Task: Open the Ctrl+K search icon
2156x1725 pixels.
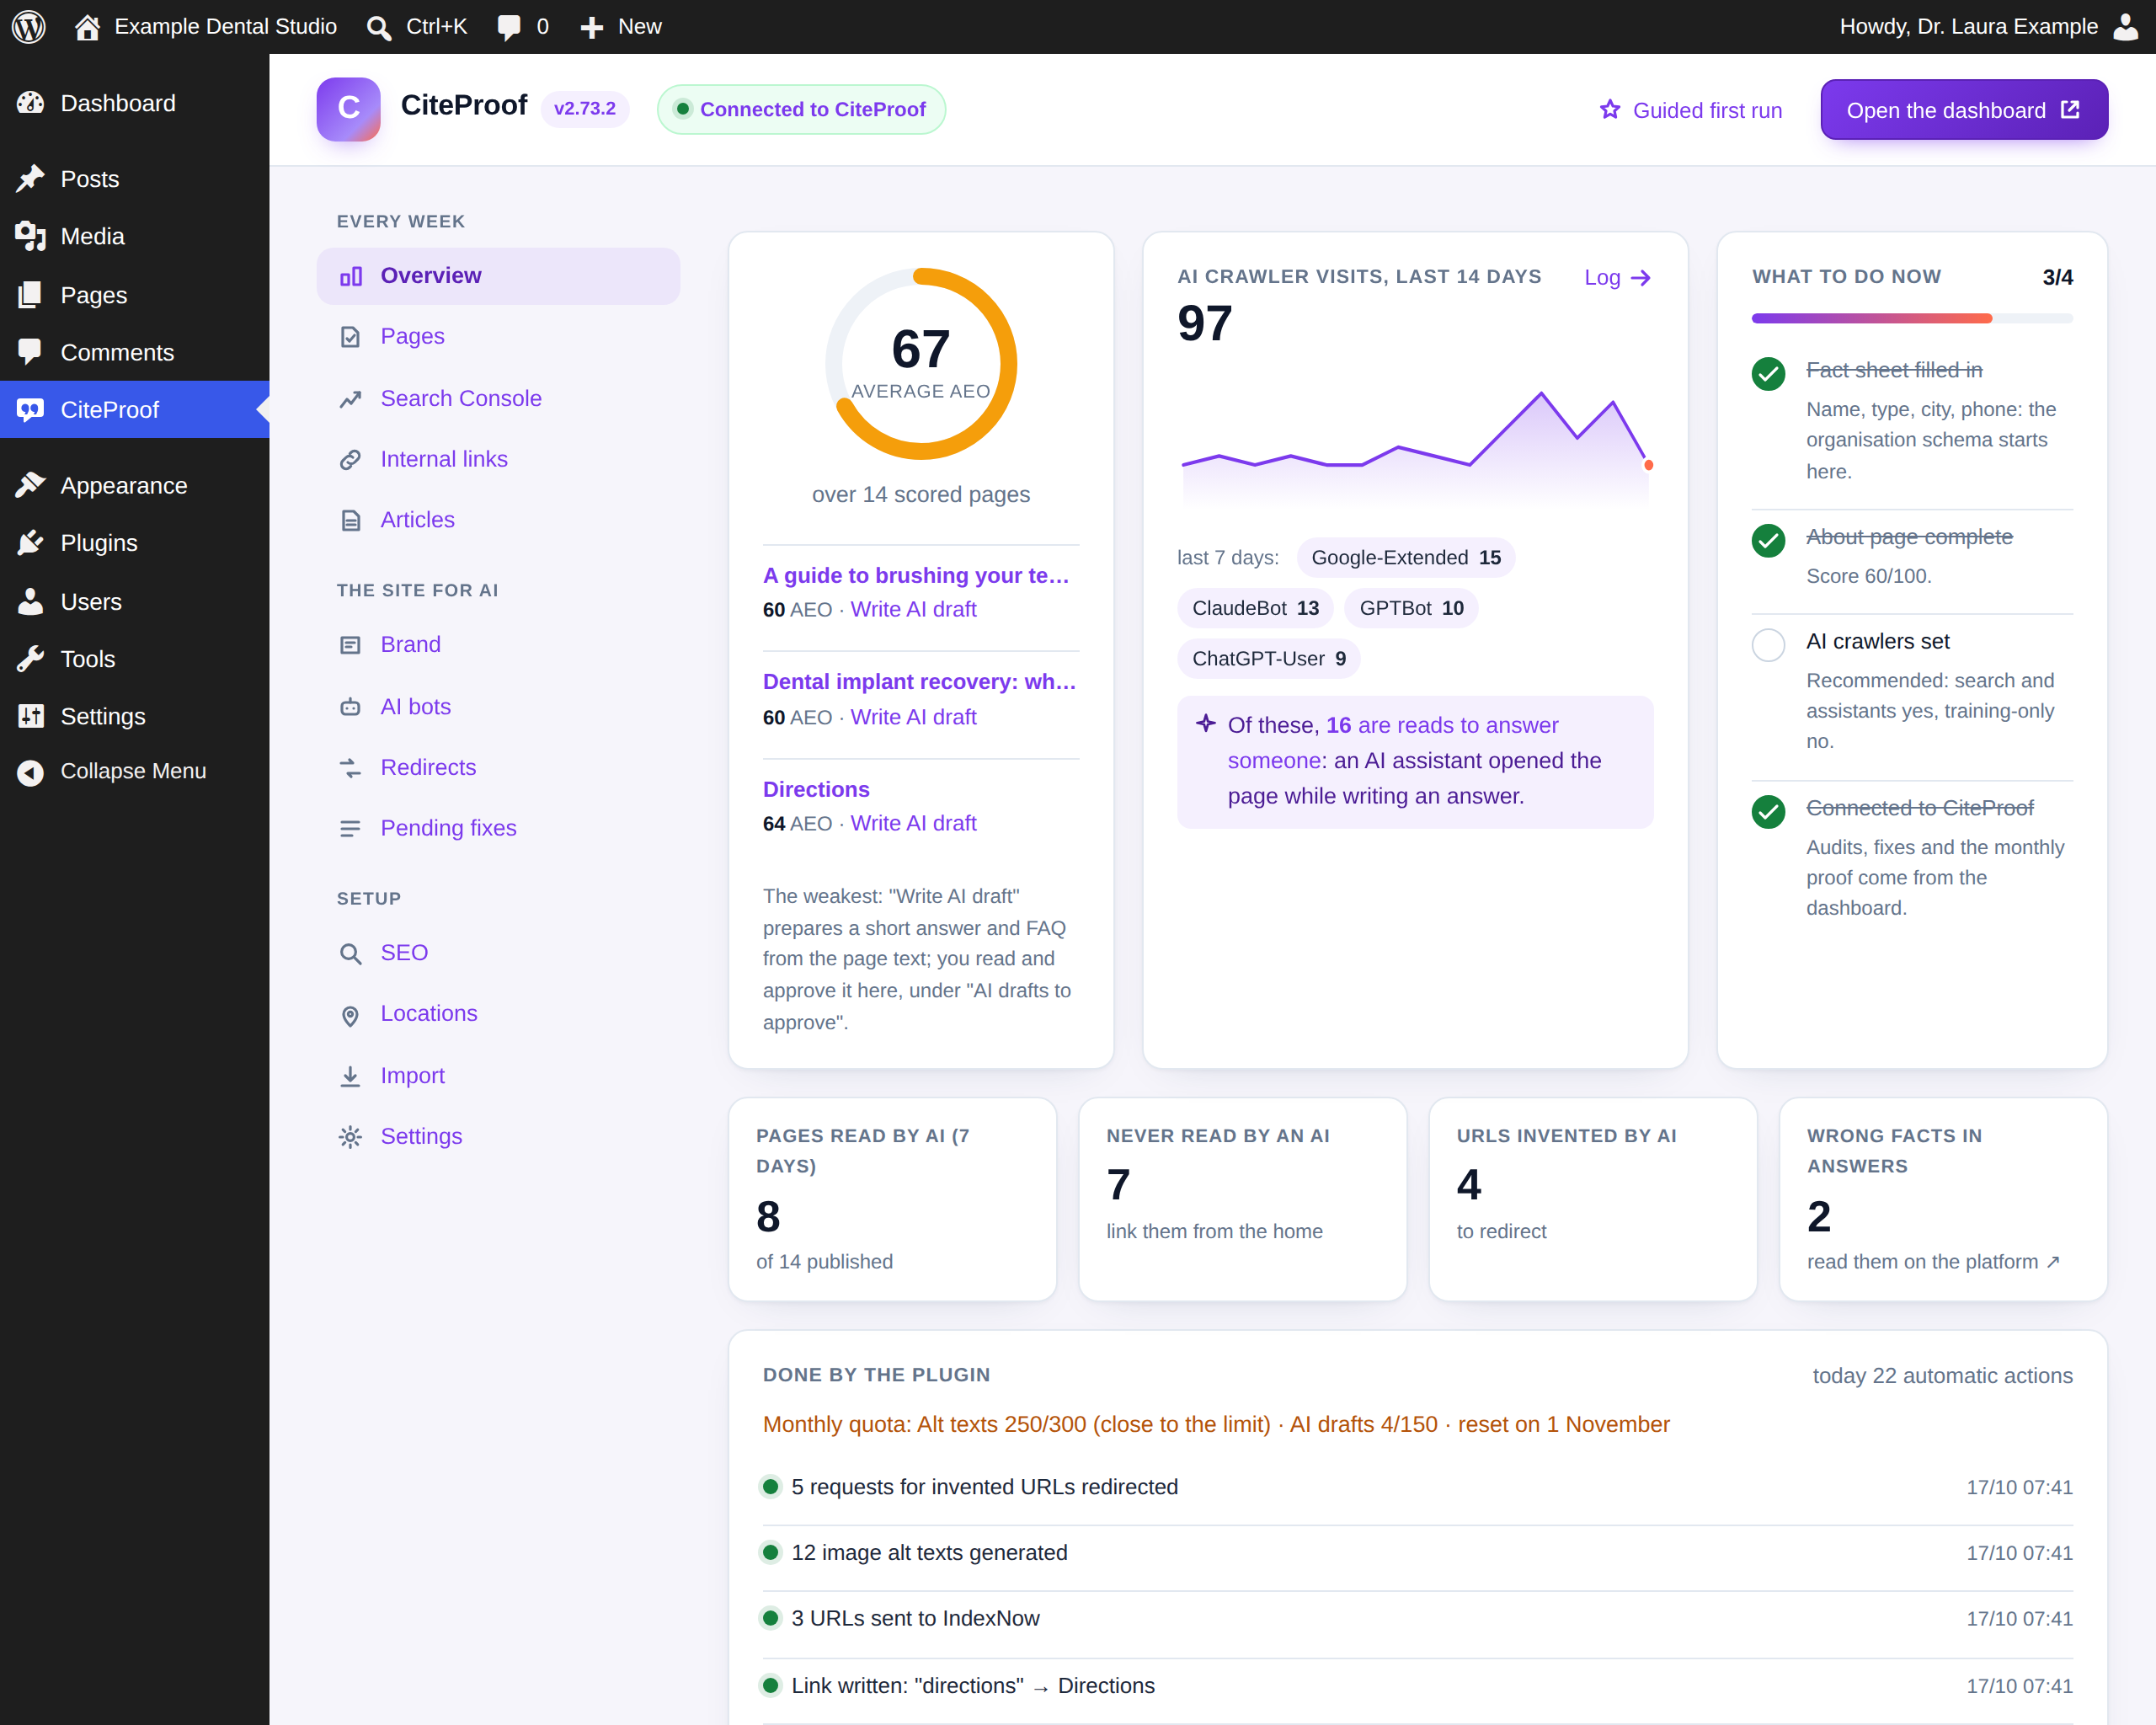Action: pyautogui.click(x=378, y=27)
